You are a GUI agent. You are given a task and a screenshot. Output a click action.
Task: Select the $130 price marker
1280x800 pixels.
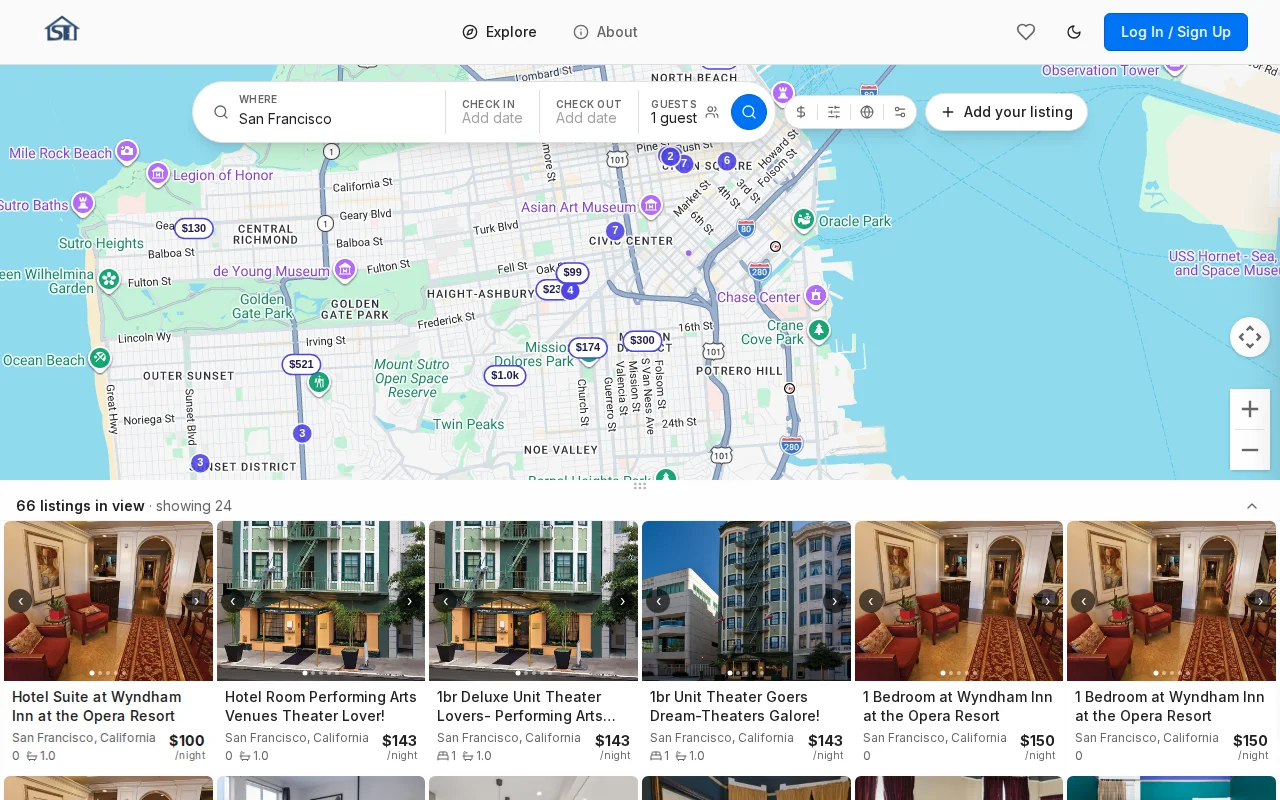(194, 228)
